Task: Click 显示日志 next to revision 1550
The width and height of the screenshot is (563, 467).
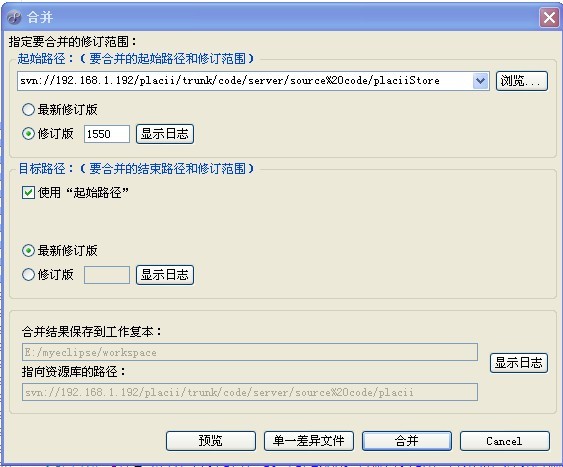Action: 165,134
